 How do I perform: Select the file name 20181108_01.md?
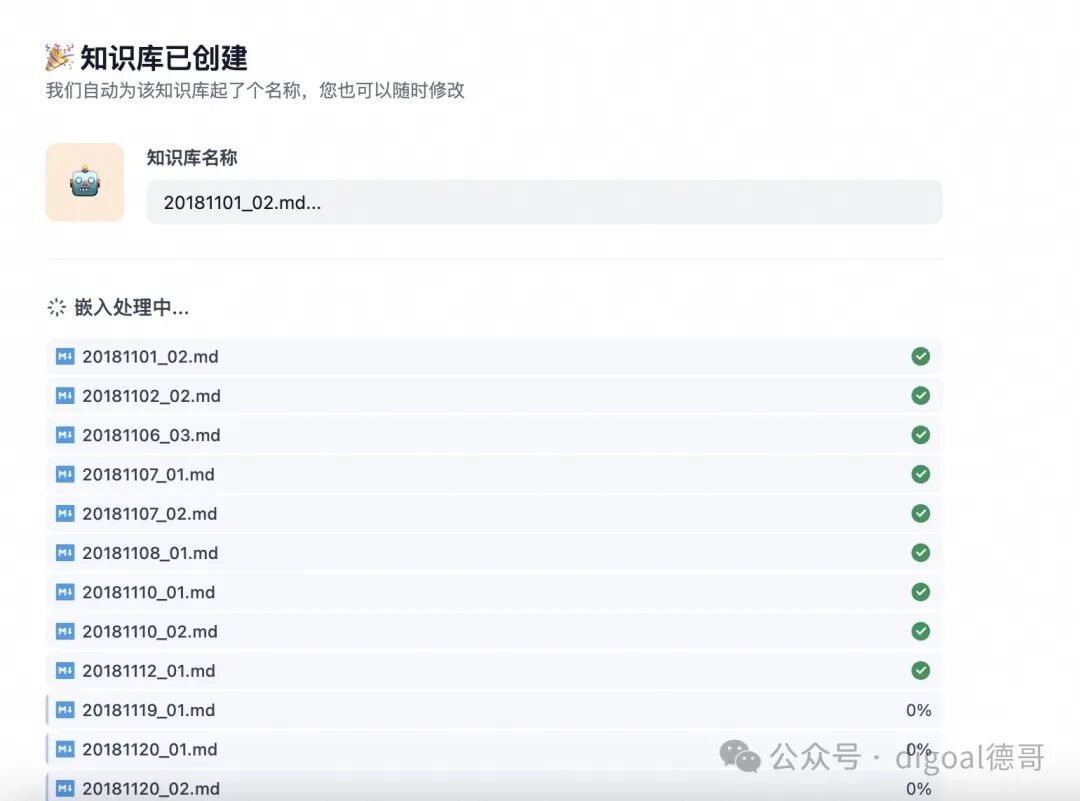click(x=150, y=553)
